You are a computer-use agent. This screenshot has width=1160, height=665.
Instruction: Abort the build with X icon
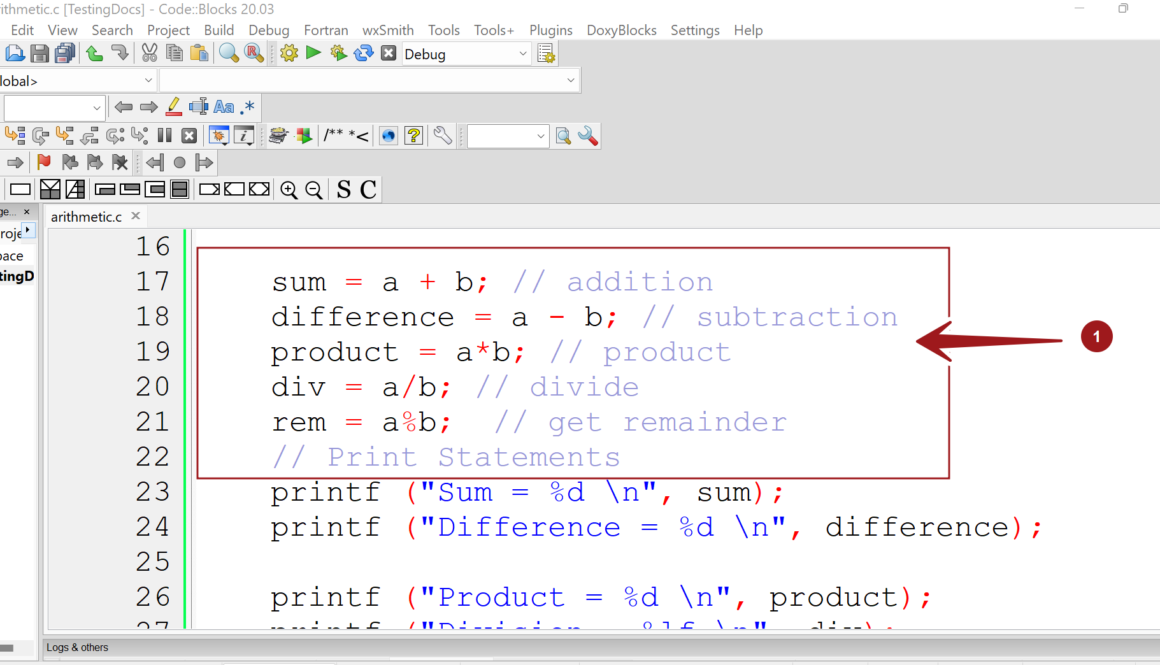pos(389,54)
